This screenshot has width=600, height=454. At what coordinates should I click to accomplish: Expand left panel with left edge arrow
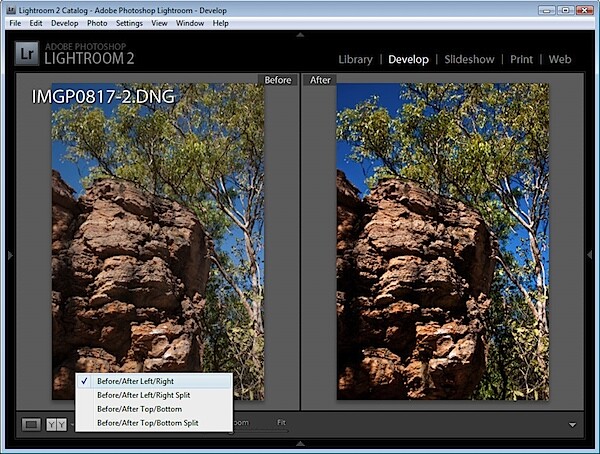pos(10,255)
